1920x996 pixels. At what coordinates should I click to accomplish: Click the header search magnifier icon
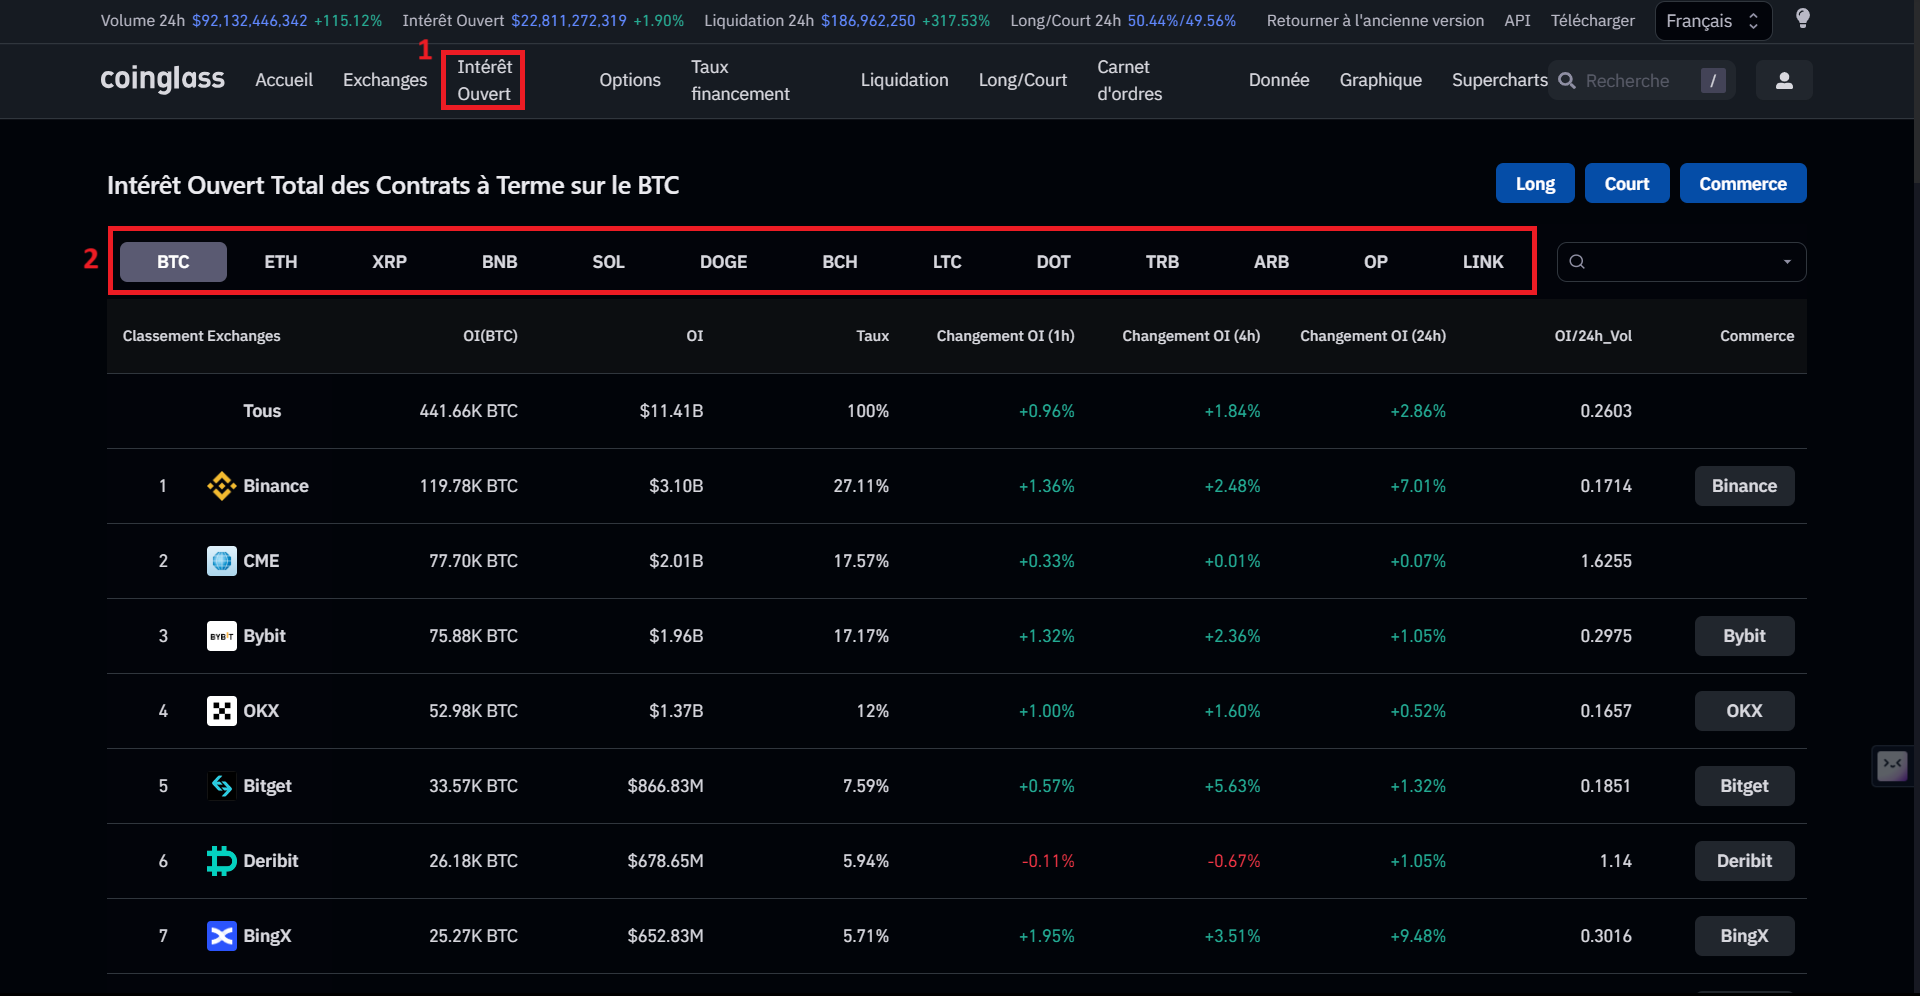[x=1567, y=80]
